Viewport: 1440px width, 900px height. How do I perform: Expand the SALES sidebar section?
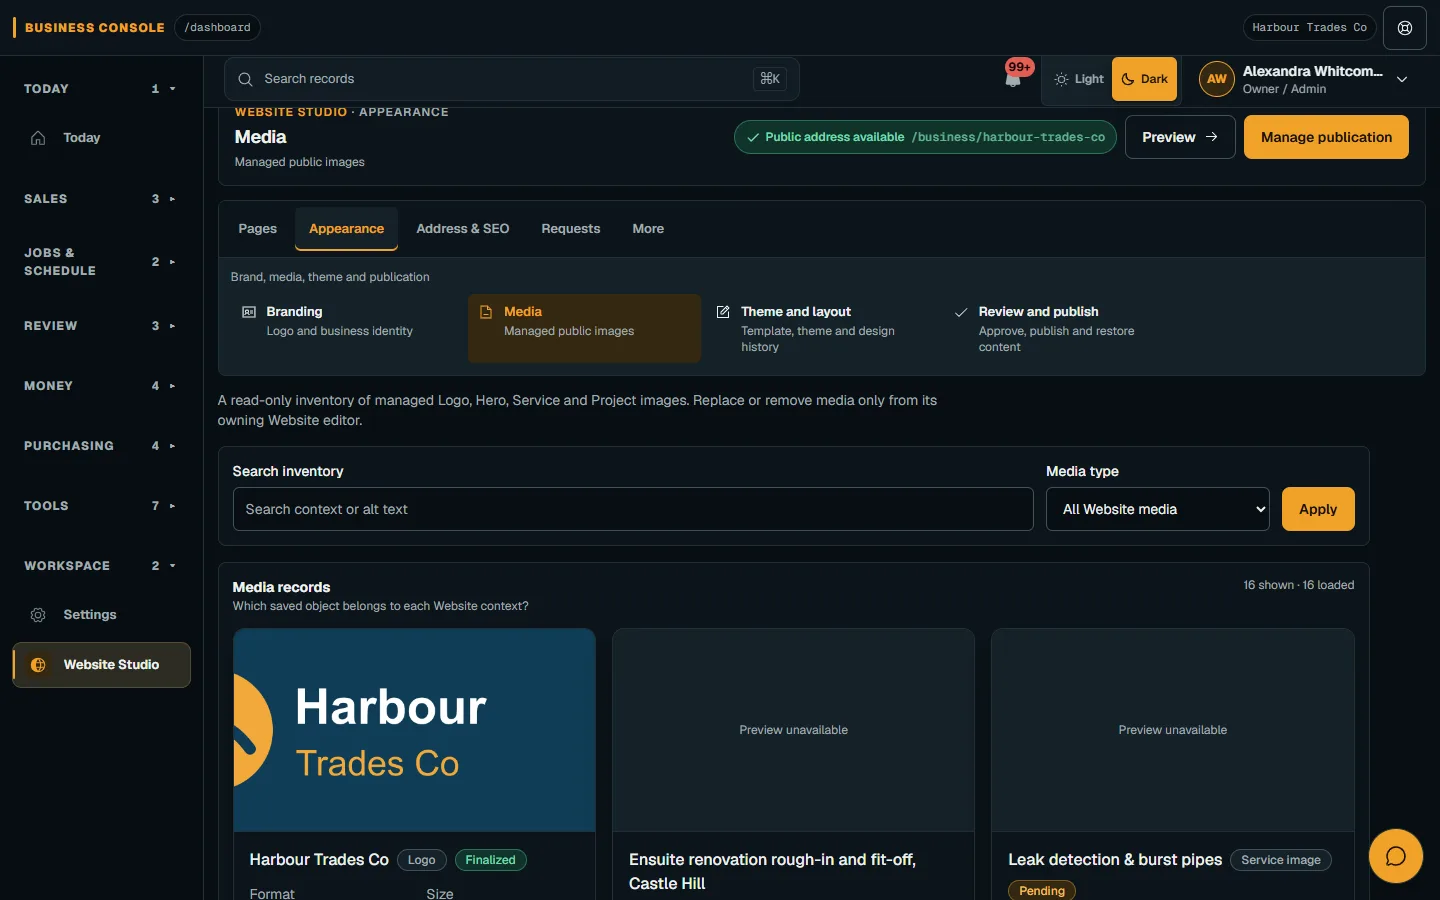coord(101,199)
